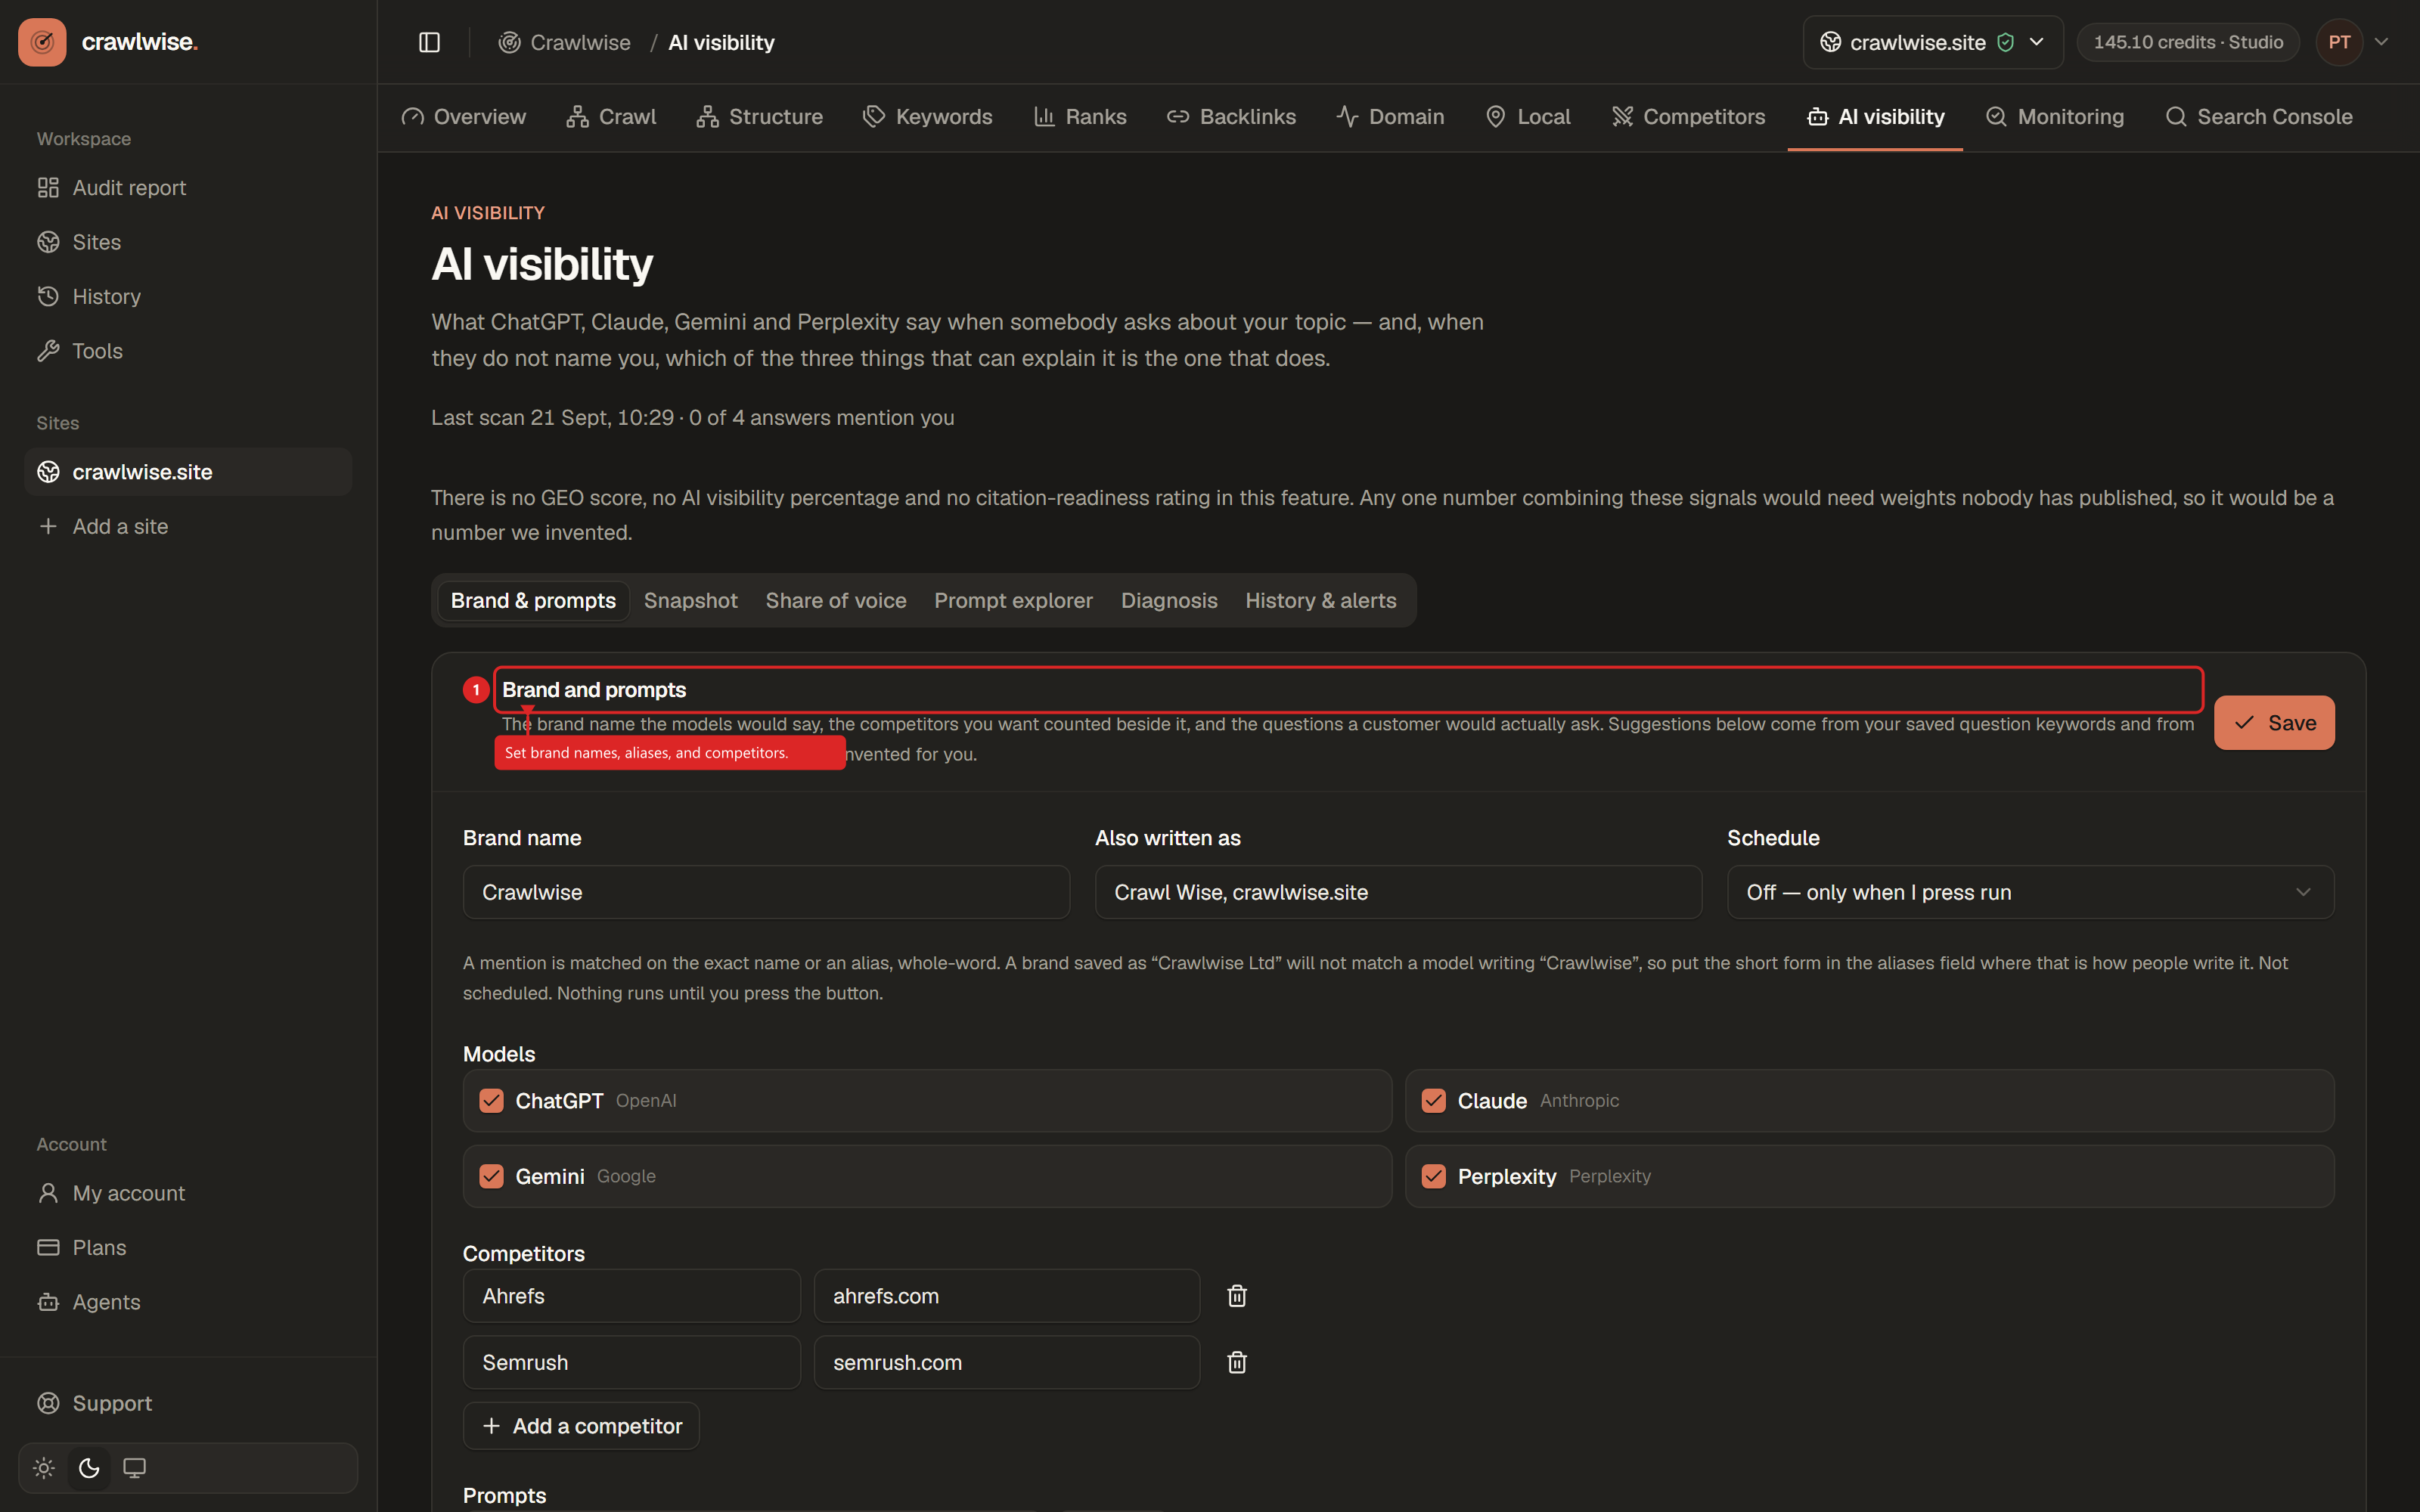Select the Brand & prompts sub-tab
This screenshot has width=2420, height=1512.
click(533, 601)
